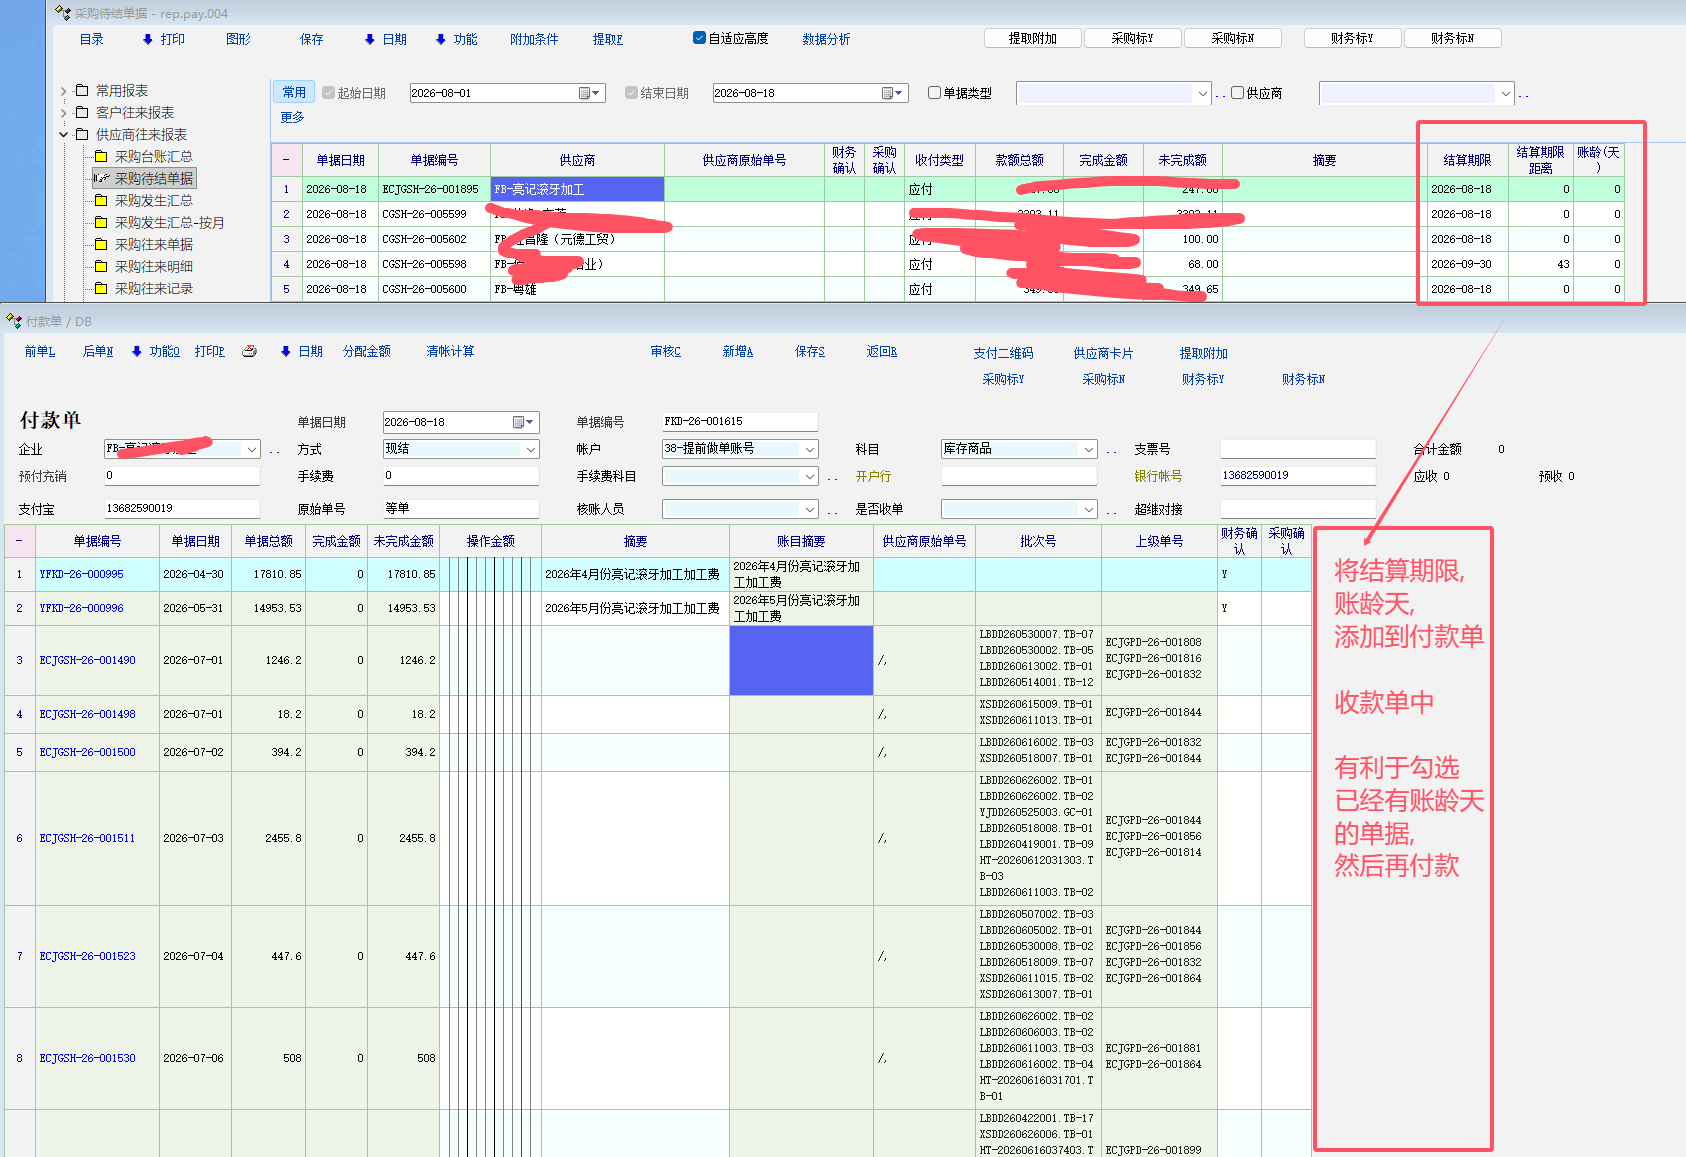Click ellipsis lookup next to 单据类型 dropdown
Screen dimensions: 1686x1157
pos(1220,95)
